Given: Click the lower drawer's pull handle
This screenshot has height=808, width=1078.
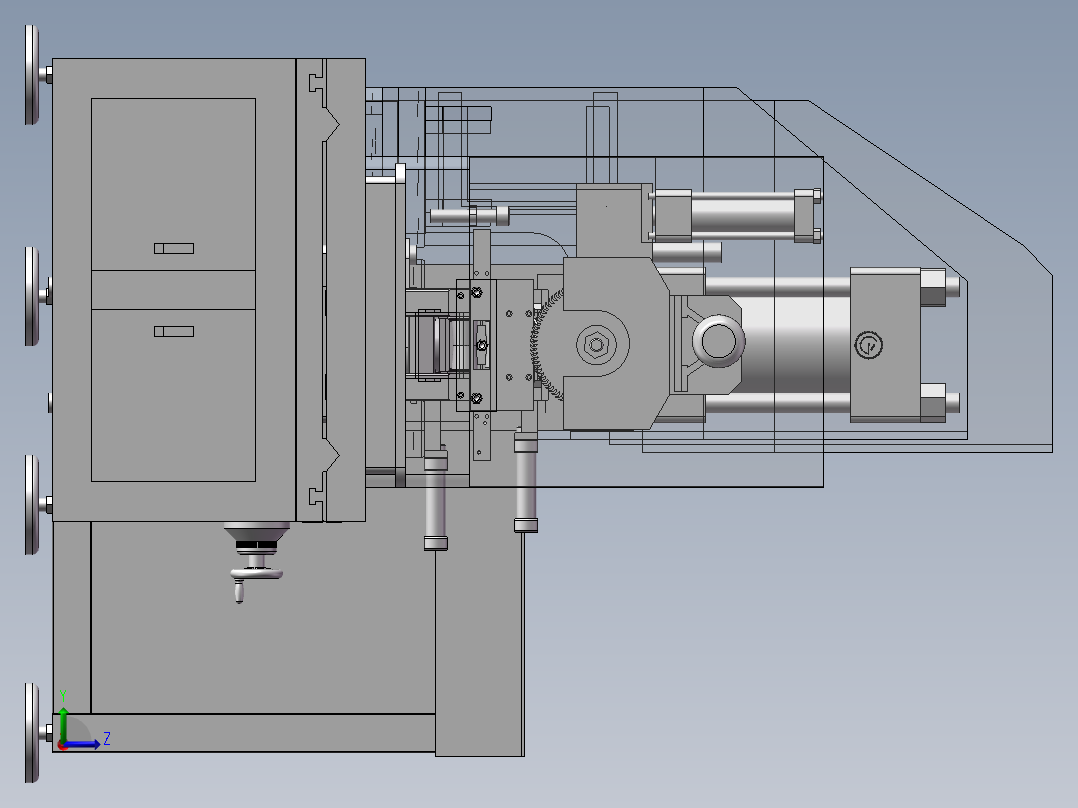Looking at the screenshot, I should (x=174, y=331).
